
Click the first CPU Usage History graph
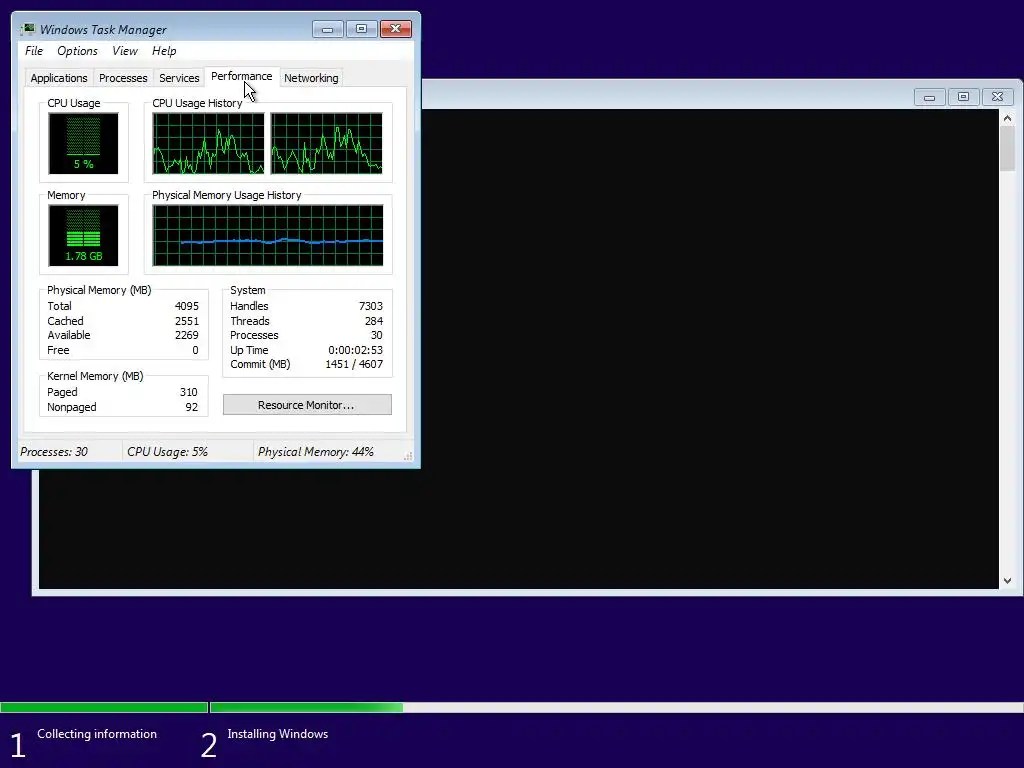[x=208, y=144]
